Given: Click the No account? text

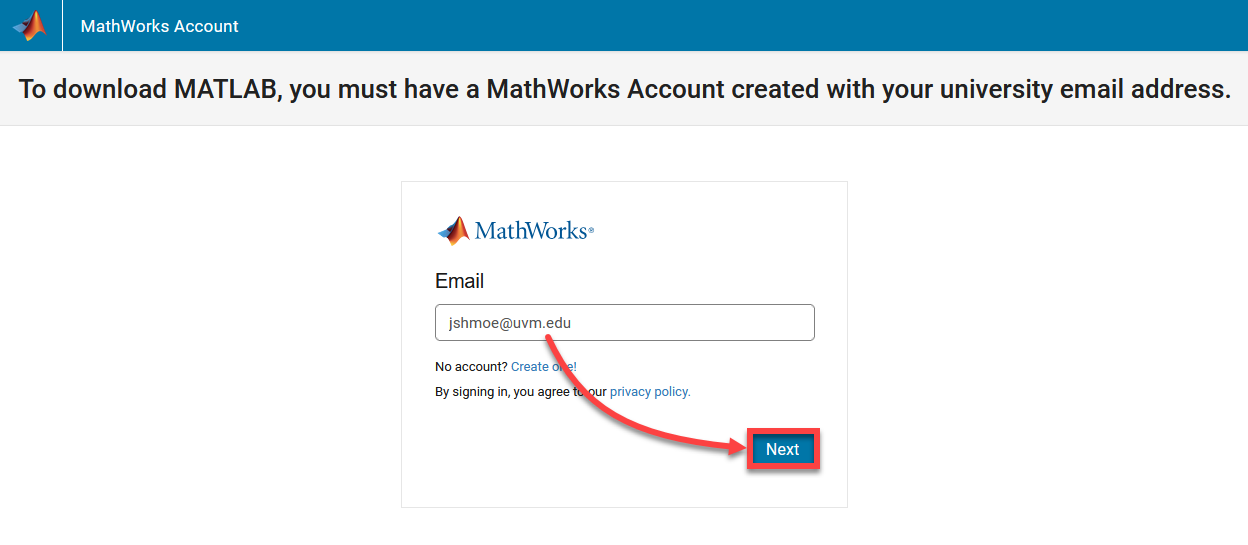Looking at the screenshot, I should click(x=471, y=367).
